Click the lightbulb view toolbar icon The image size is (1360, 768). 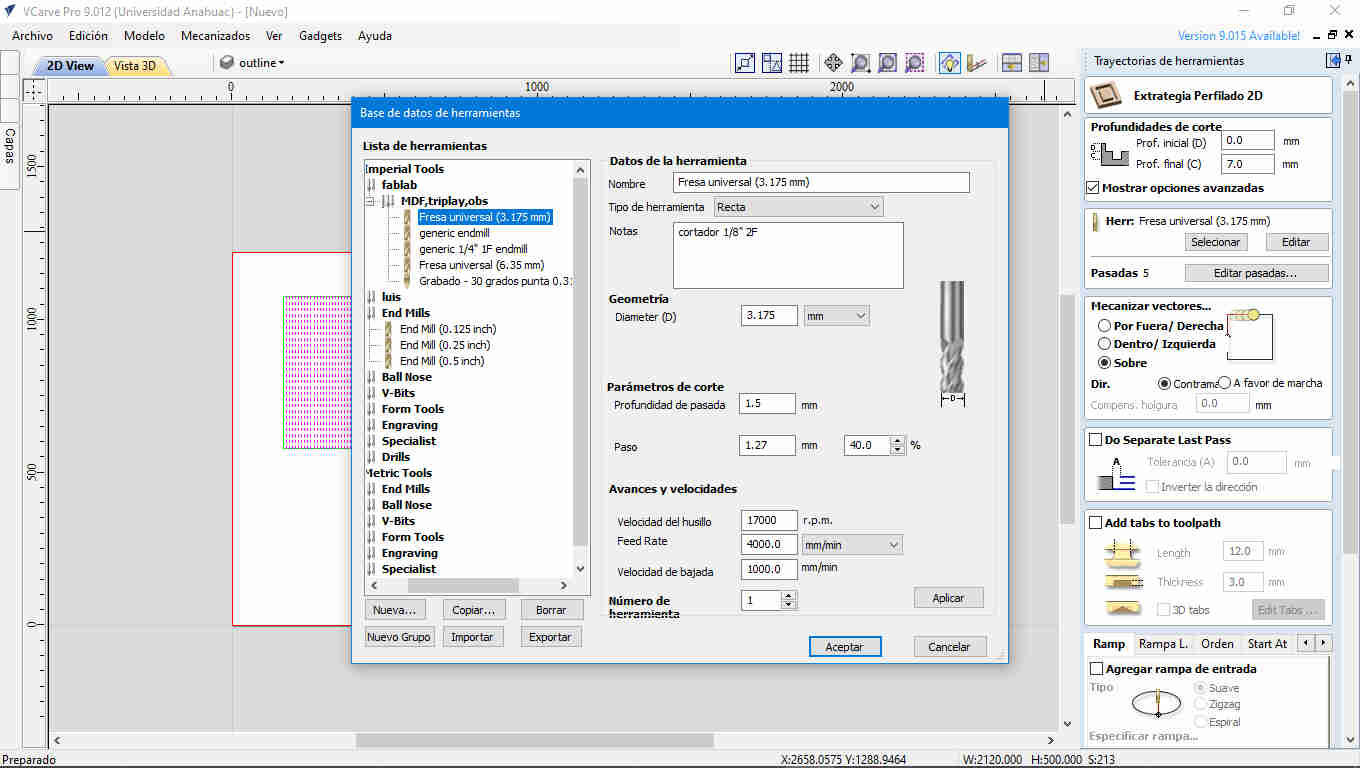(x=950, y=63)
